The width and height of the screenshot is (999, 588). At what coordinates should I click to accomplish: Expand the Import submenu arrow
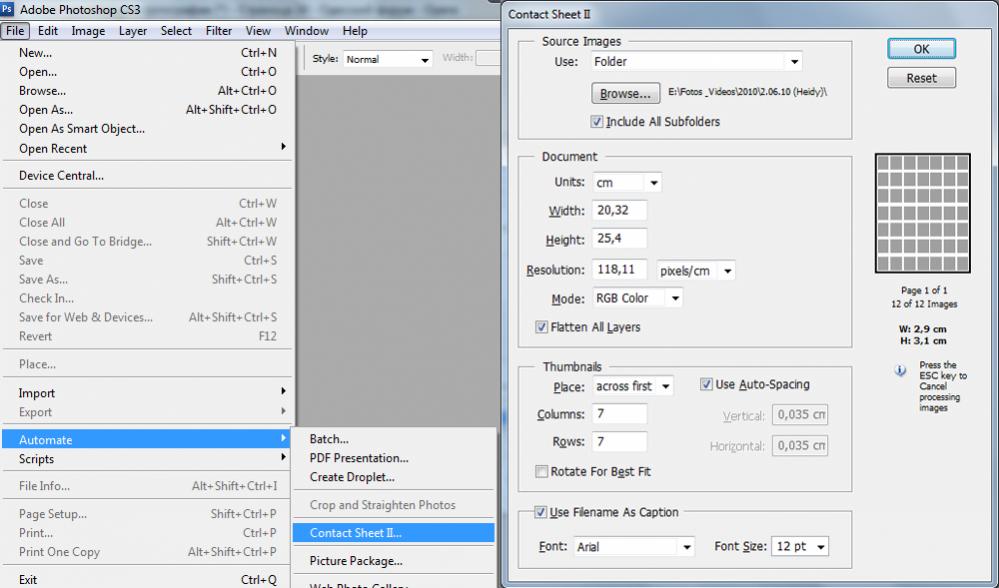(283, 391)
